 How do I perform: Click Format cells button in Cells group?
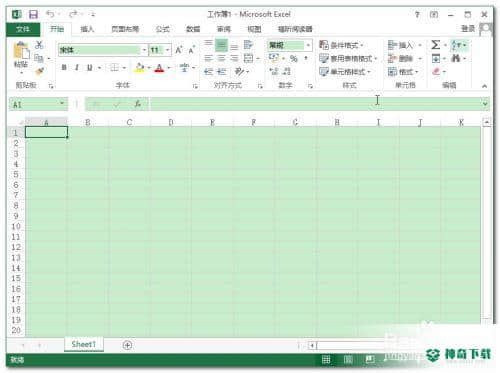[403, 71]
